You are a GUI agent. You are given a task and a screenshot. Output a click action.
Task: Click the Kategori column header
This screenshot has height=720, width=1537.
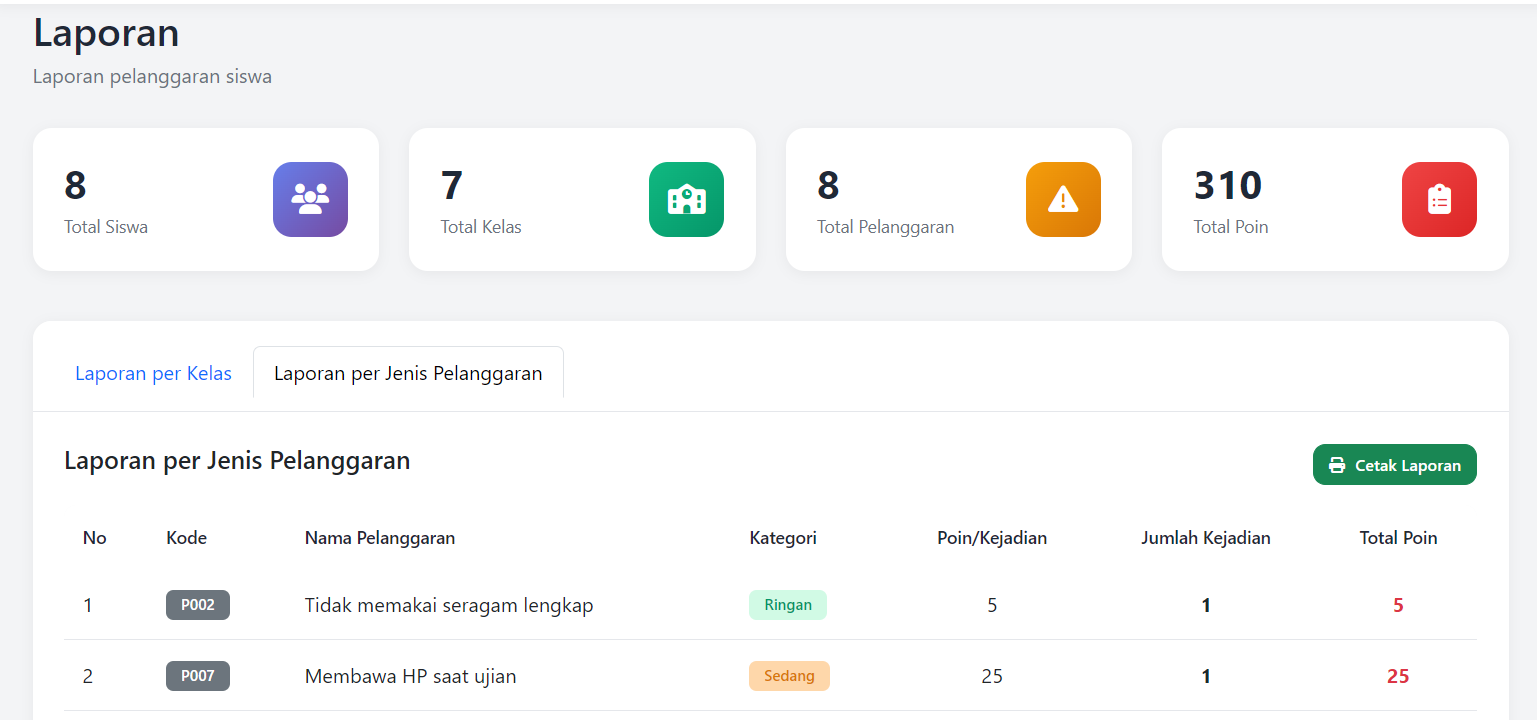[x=783, y=538]
